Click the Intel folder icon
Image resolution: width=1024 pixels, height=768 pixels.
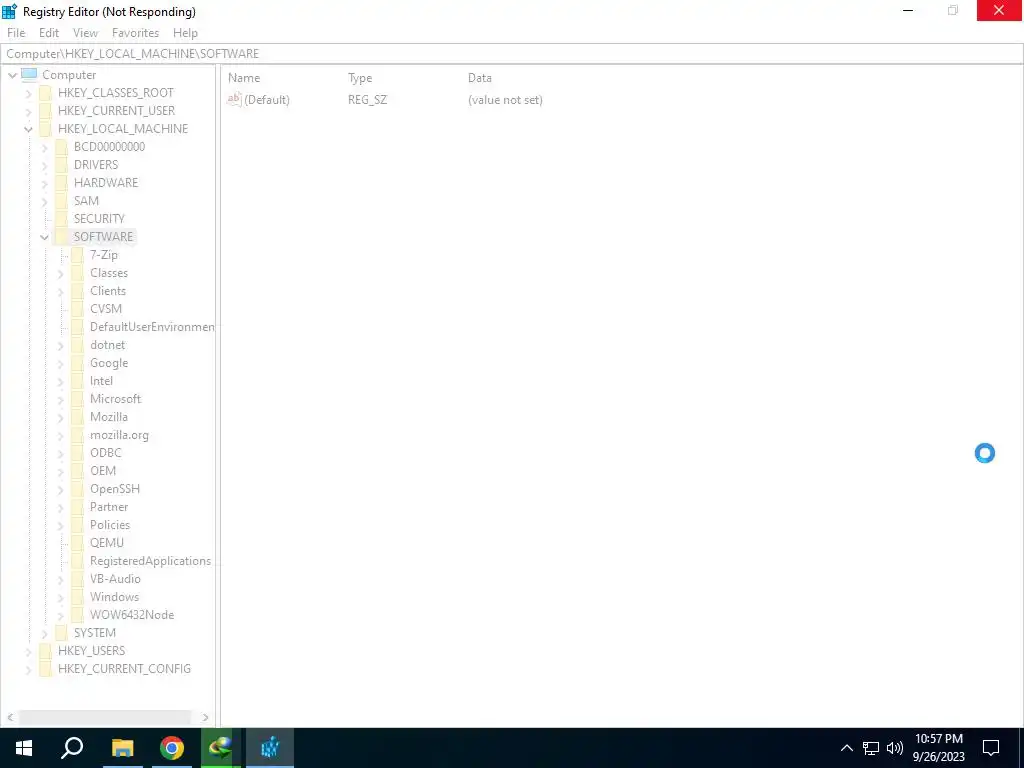[x=78, y=381]
